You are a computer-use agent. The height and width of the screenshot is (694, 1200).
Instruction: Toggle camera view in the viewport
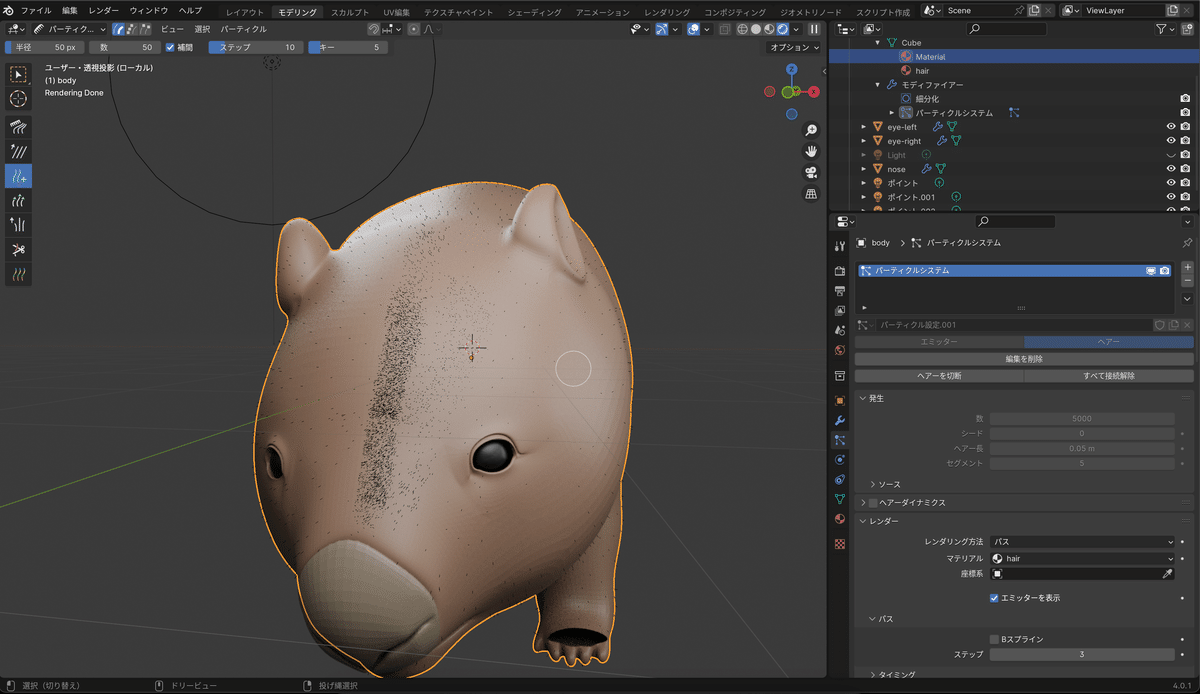point(811,172)
